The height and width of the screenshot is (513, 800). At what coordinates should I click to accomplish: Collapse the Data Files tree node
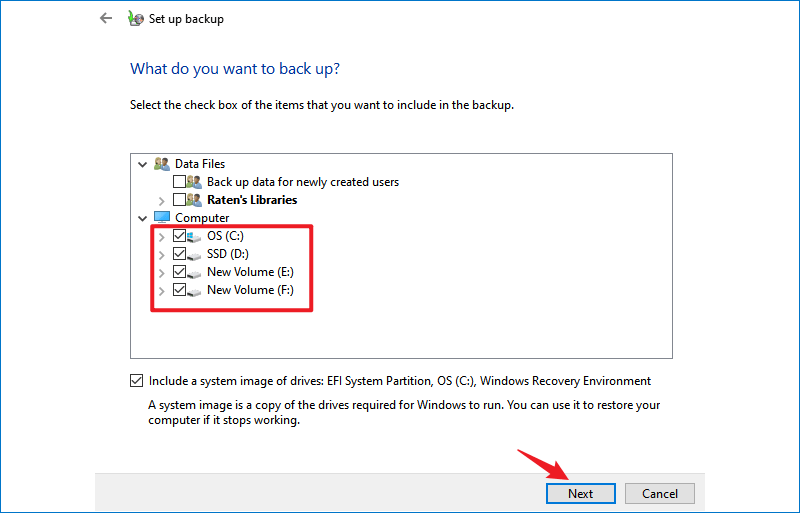(x=142, y=164)
